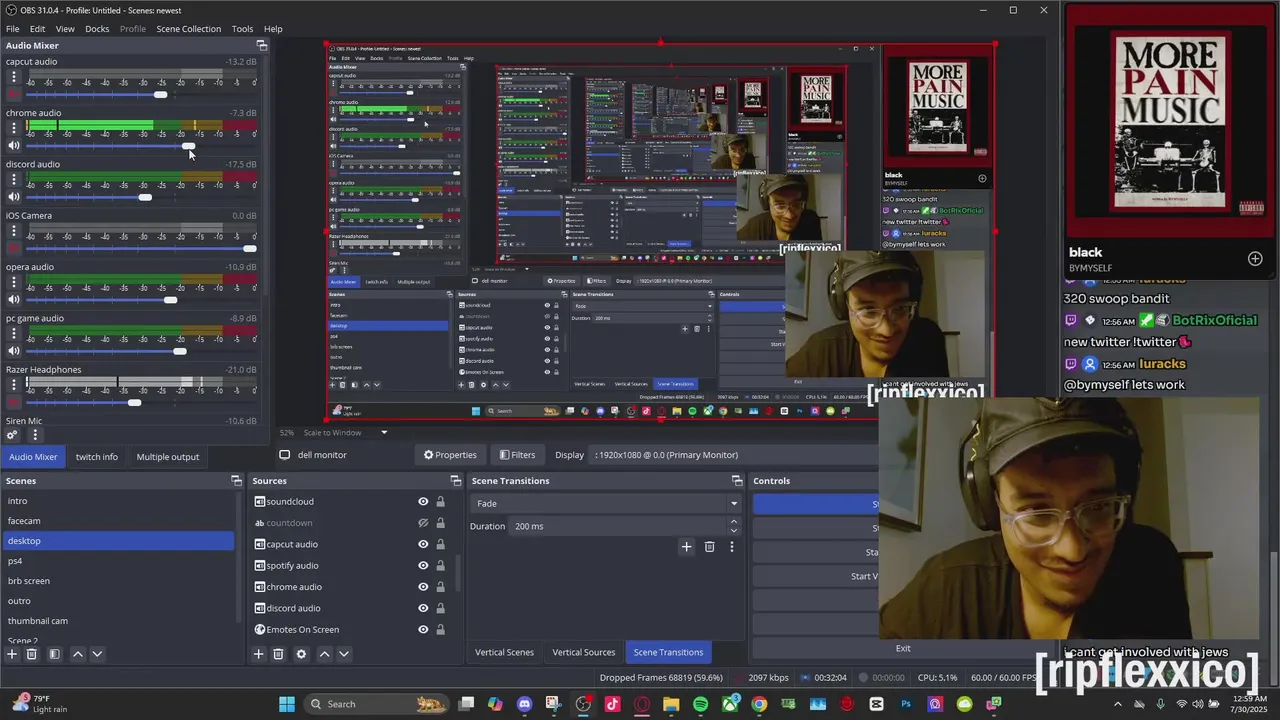The image size is (1280, 720).
Task: Open source properties gear in Sources toolbar
Action: coord(301,654)
